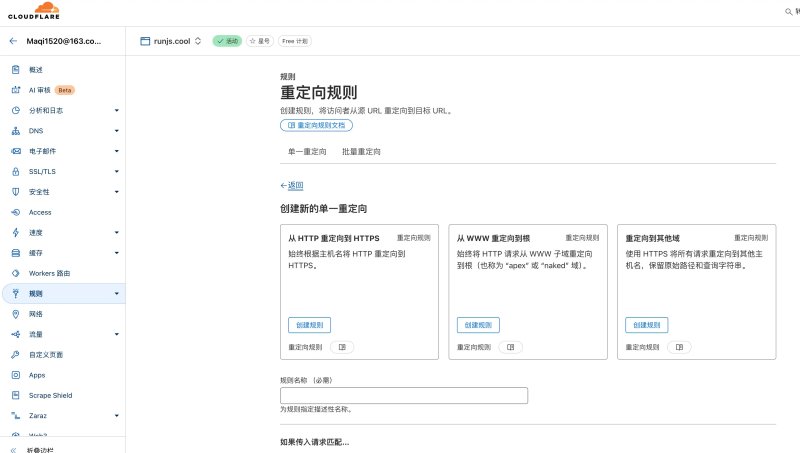Click 创建规则 in HTTP to HTTPS card
Image resolution: width=800 pixels, height=453 pixels.
pyautogui.click(x=310, y=325)
